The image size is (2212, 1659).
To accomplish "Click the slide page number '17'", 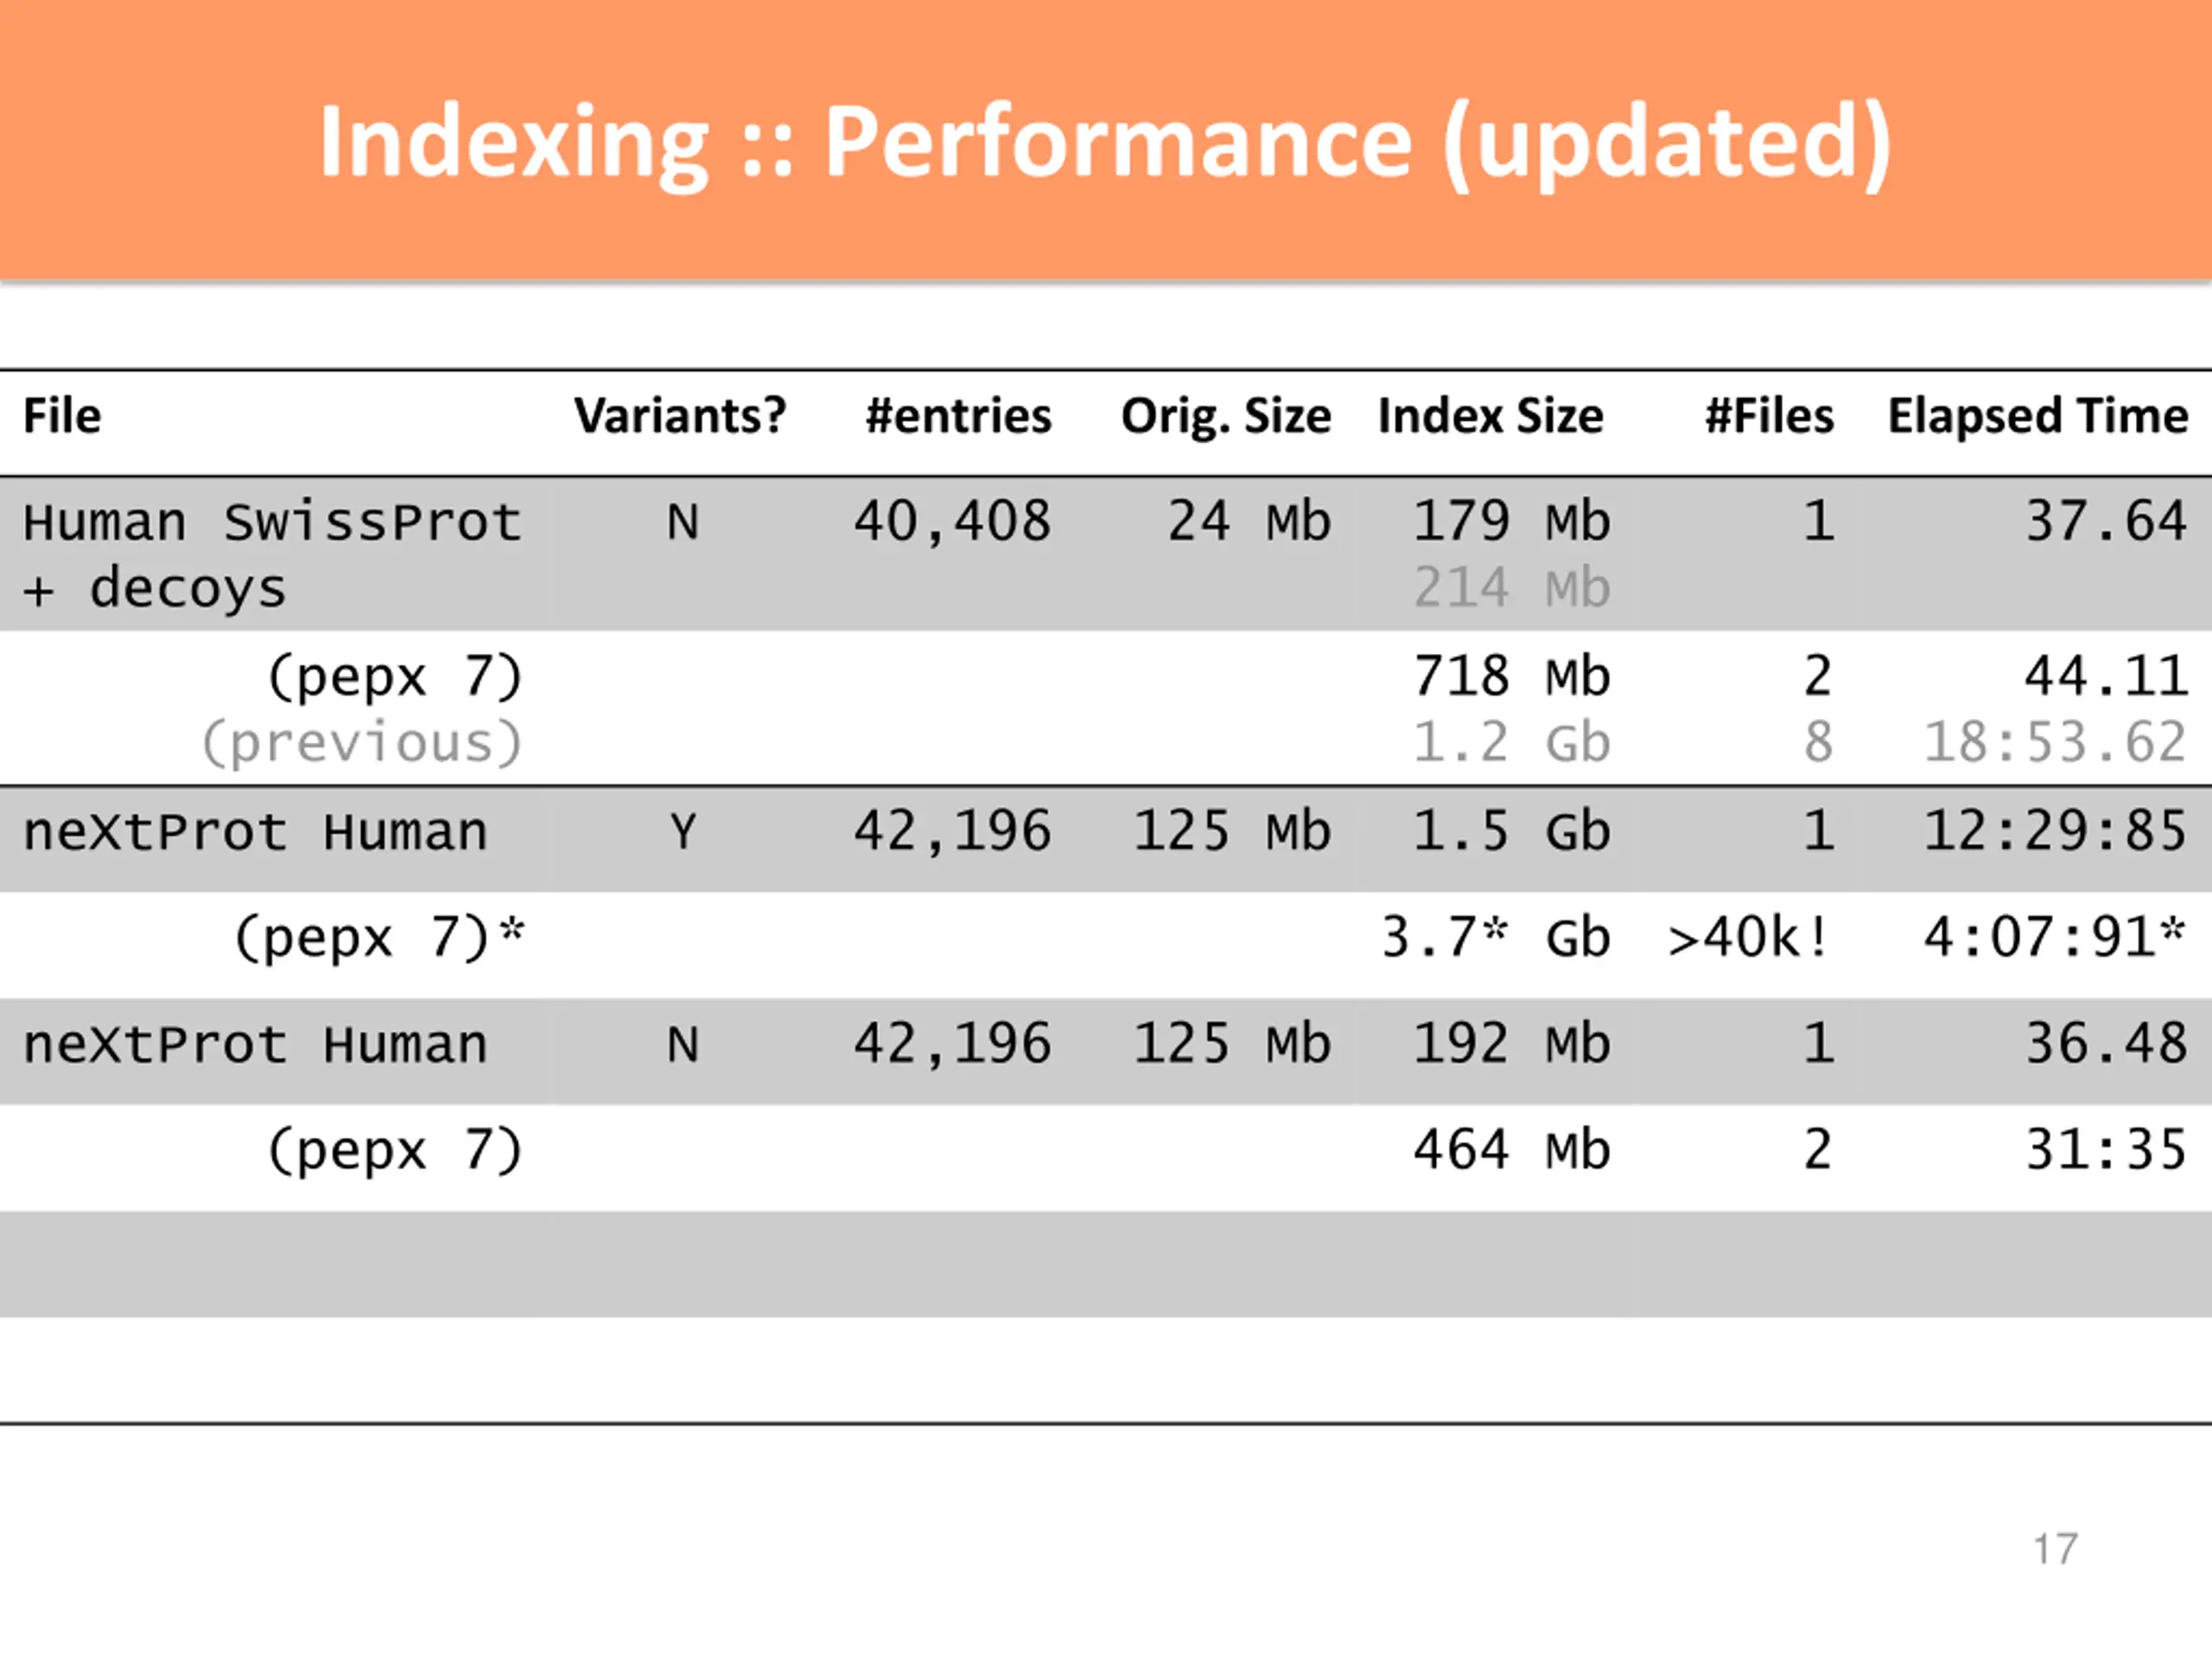I will pos(2056,1550).
